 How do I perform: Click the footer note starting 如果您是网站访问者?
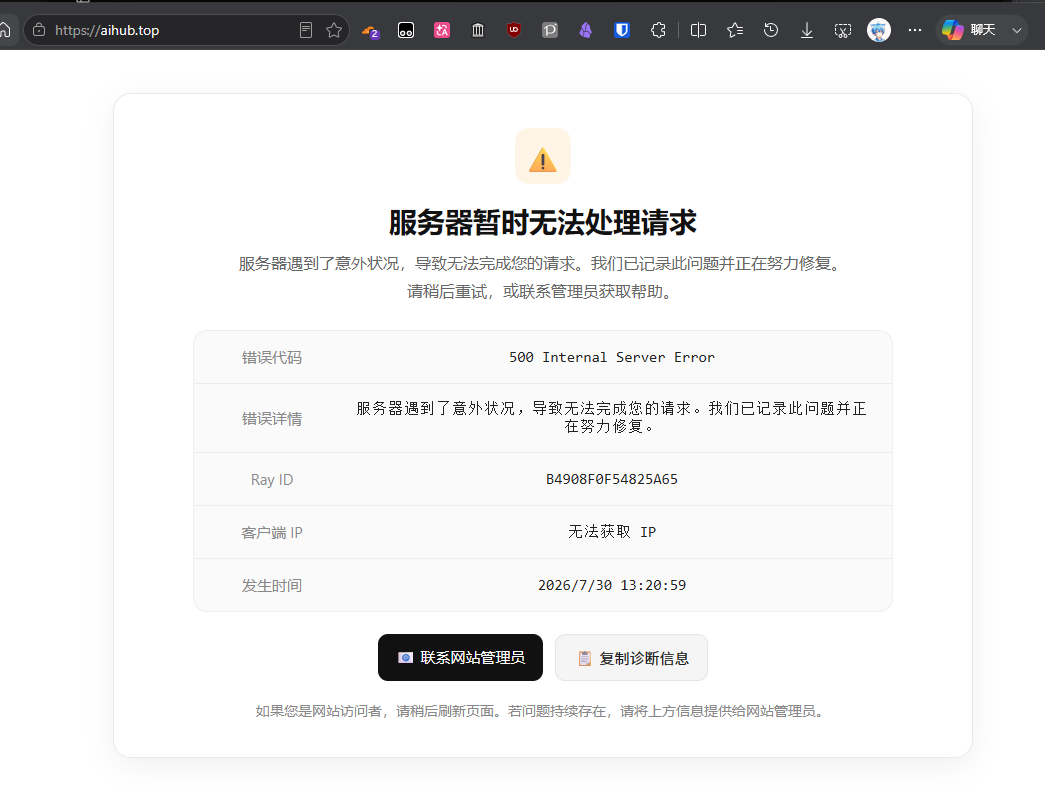point(542,711)
